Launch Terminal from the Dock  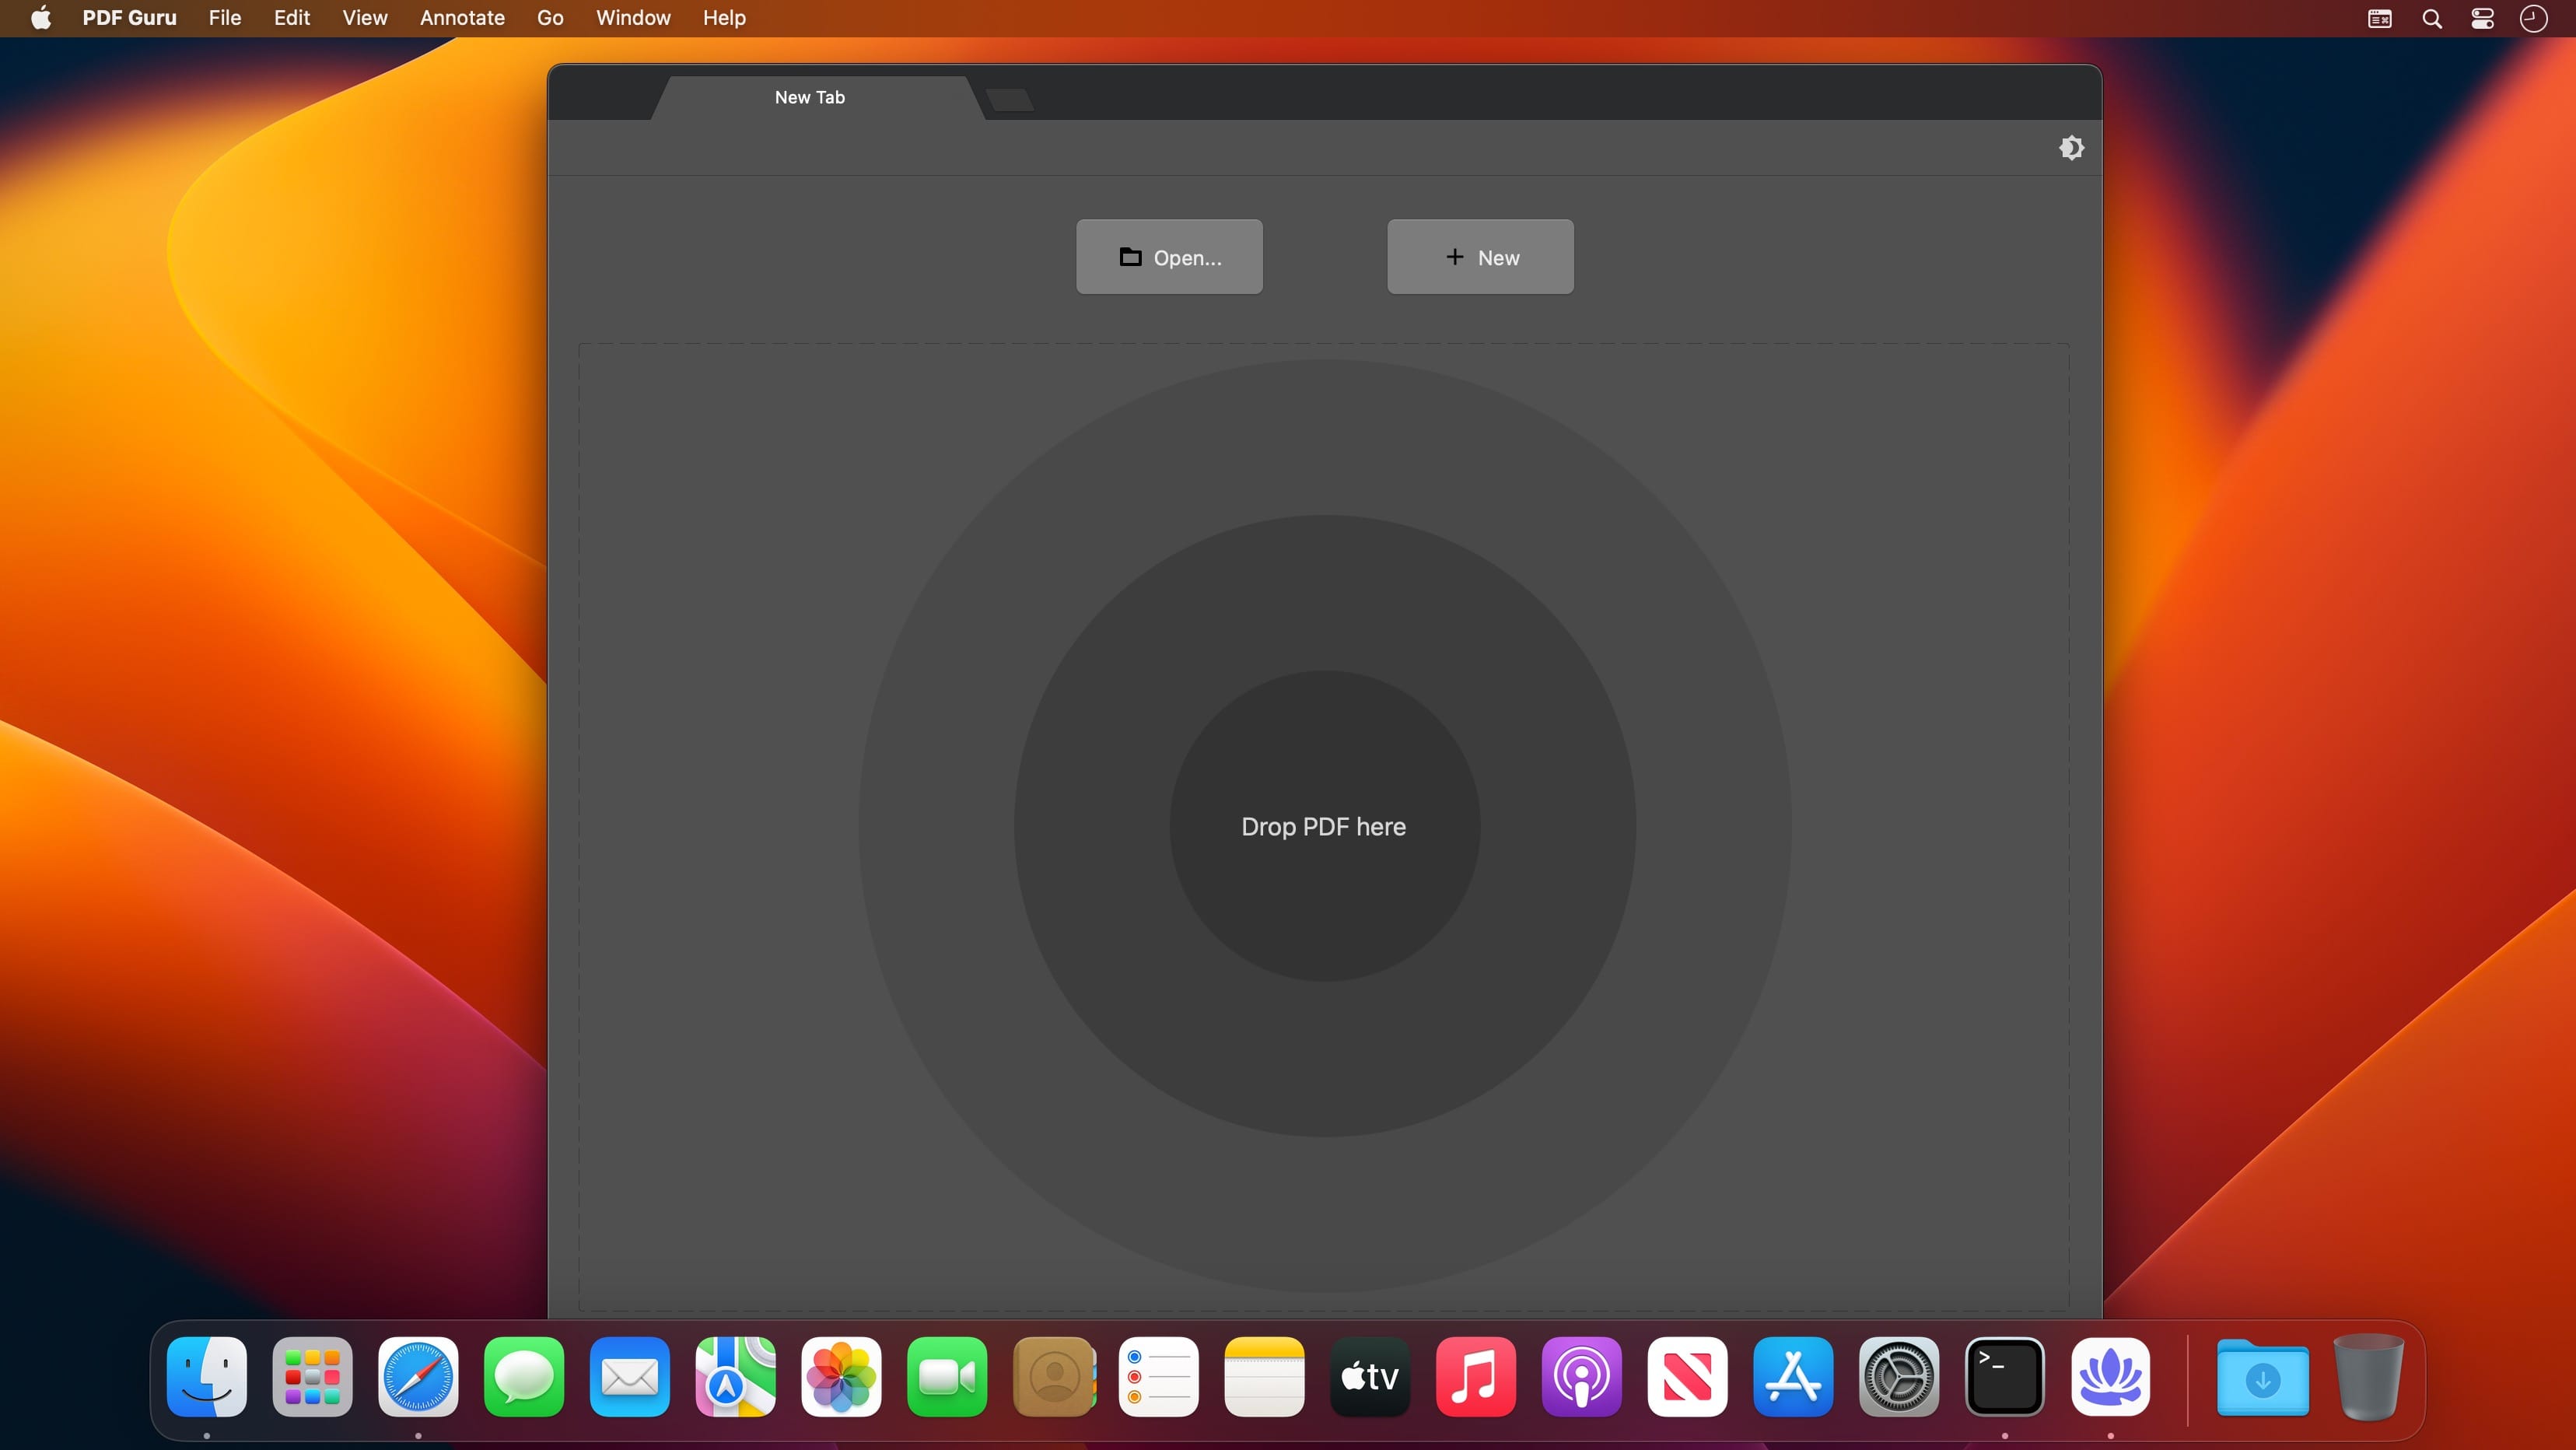(2004, 1377)
